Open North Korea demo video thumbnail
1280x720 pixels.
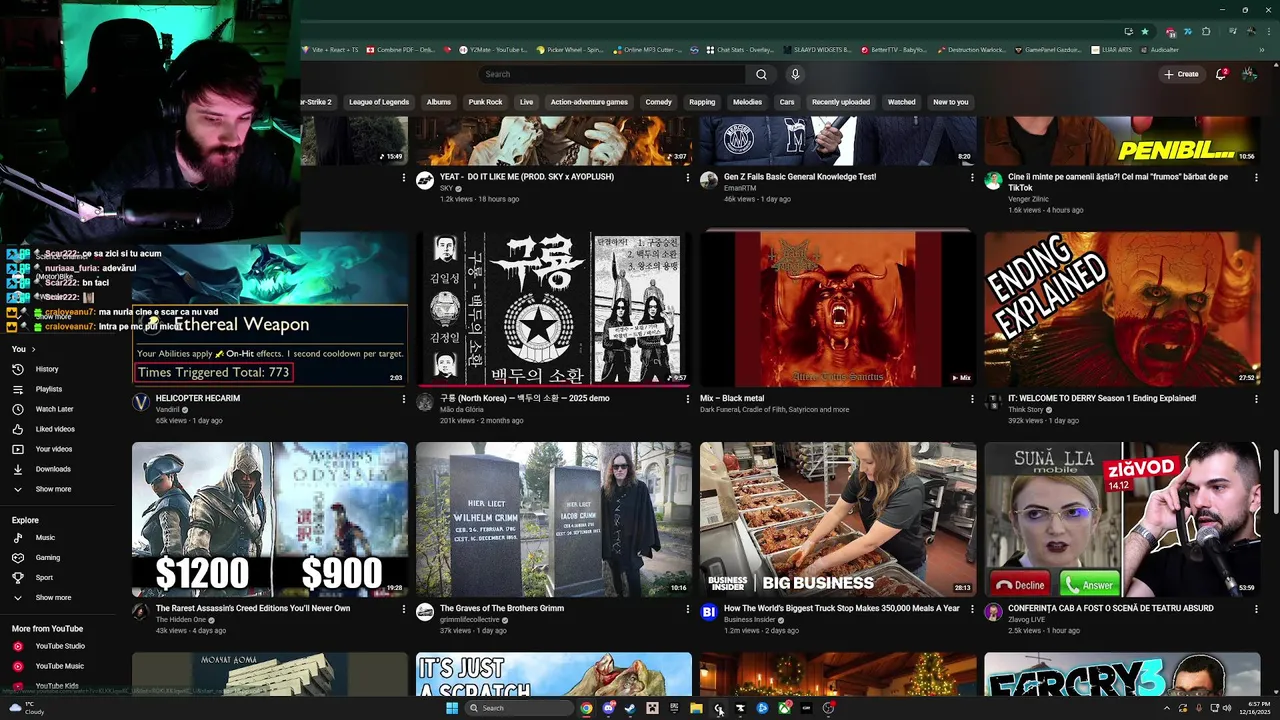(554, 309)
